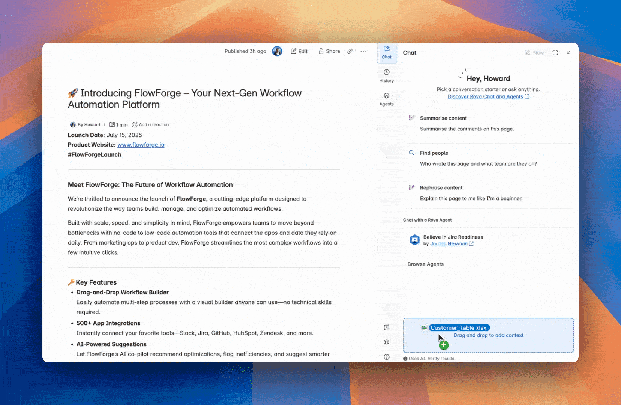Open the Agents tab in the side rail
The height and width of the screenshot is (405, 621).
pos(387,99)
